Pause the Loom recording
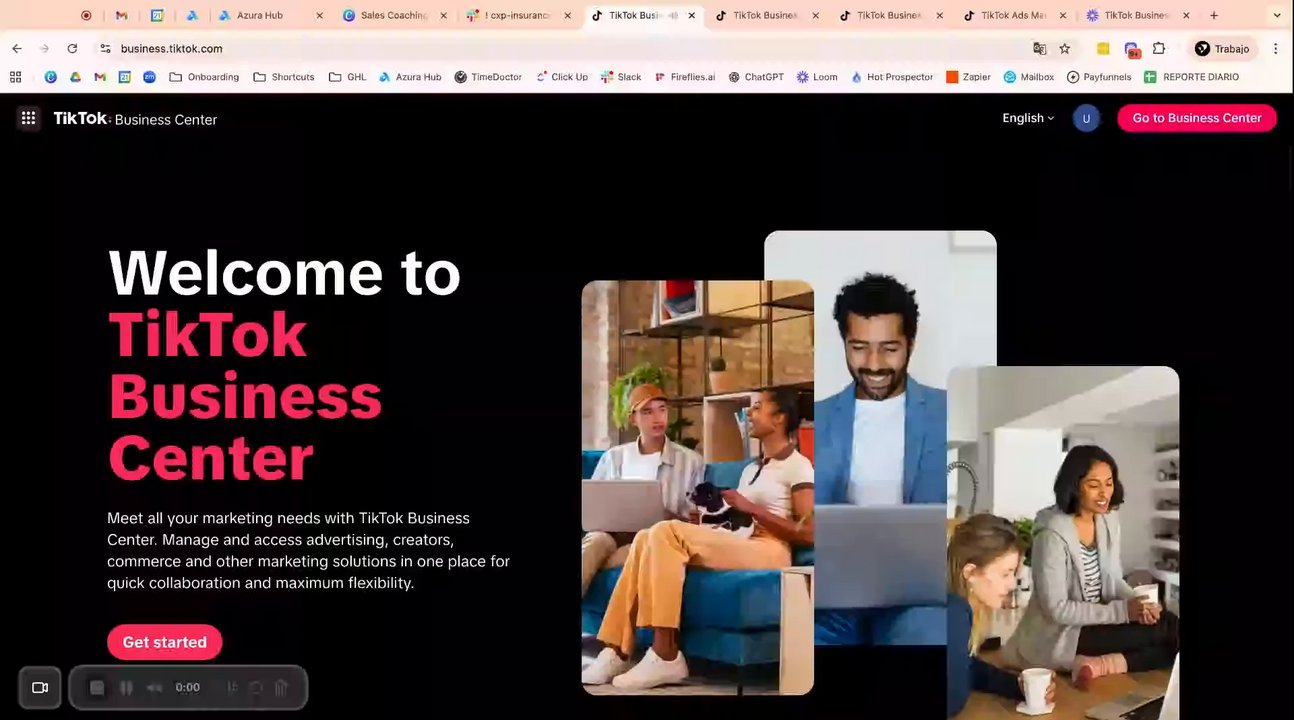This screenshot has width=1294, height=720. [x=126, y=687]
